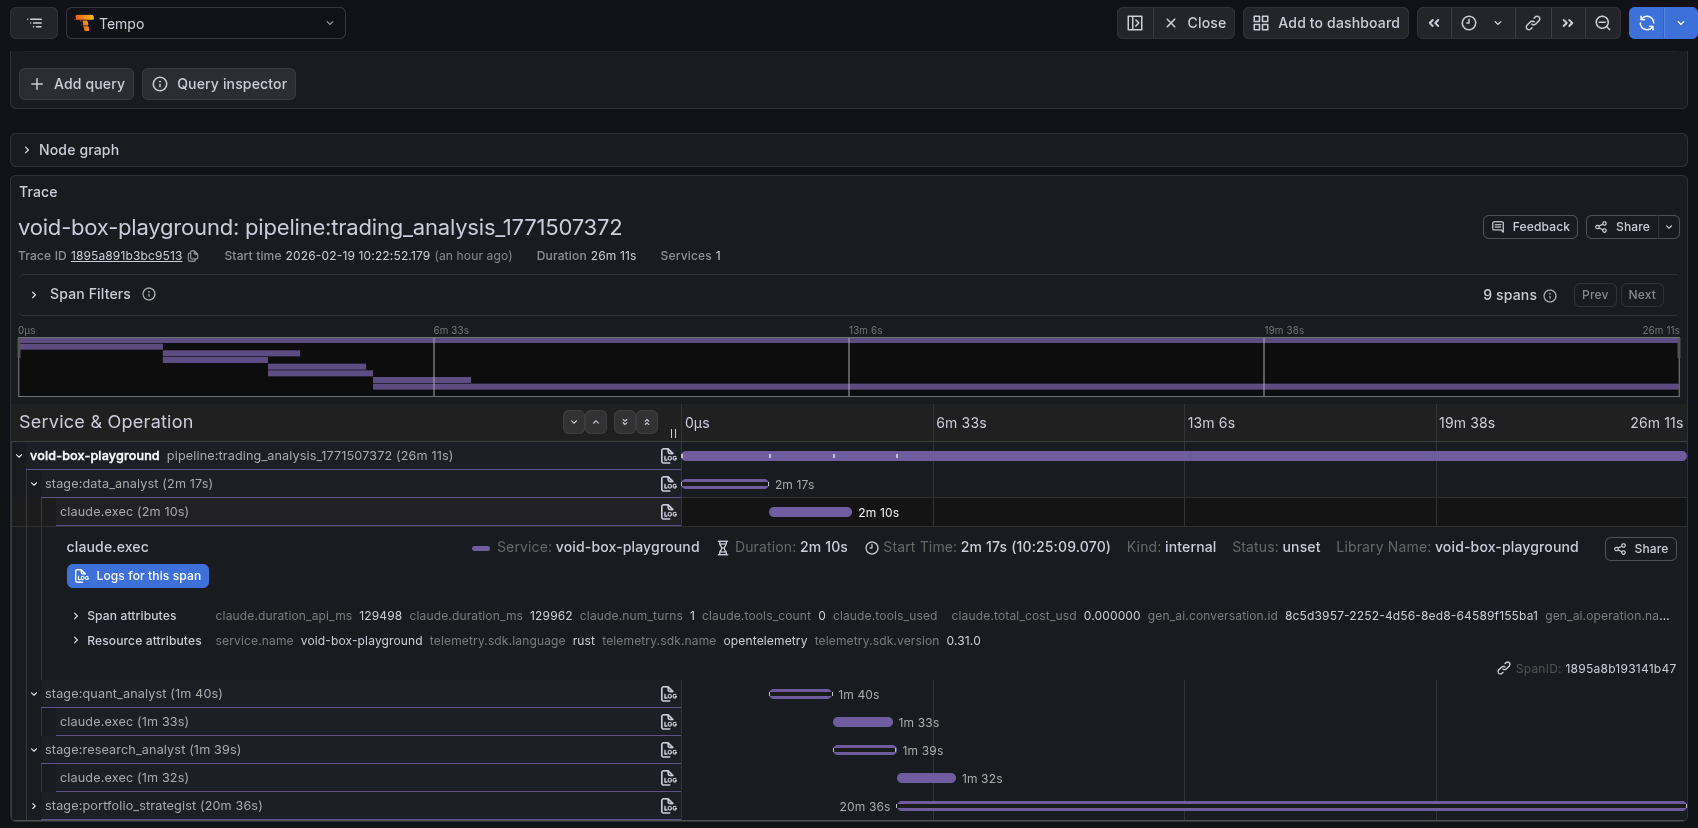Collapse the stage:research_analyst span row
The height and width of the screenshot is (828, 1698).
click(x=34, y=750)
